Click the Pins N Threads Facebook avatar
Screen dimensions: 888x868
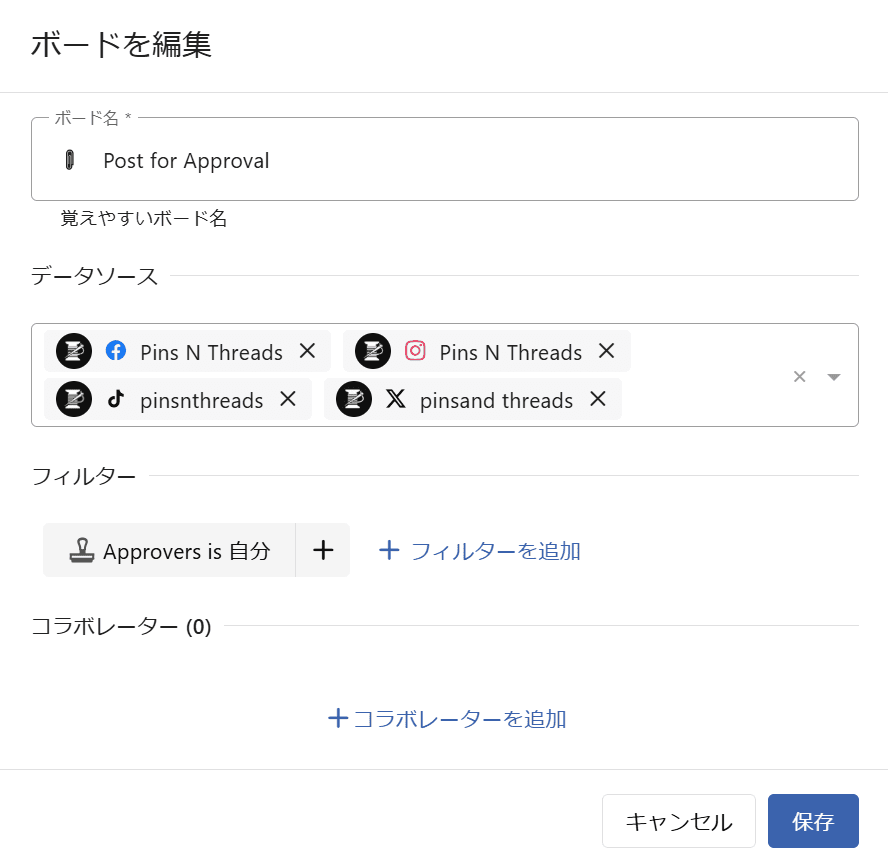coord(74,351)
